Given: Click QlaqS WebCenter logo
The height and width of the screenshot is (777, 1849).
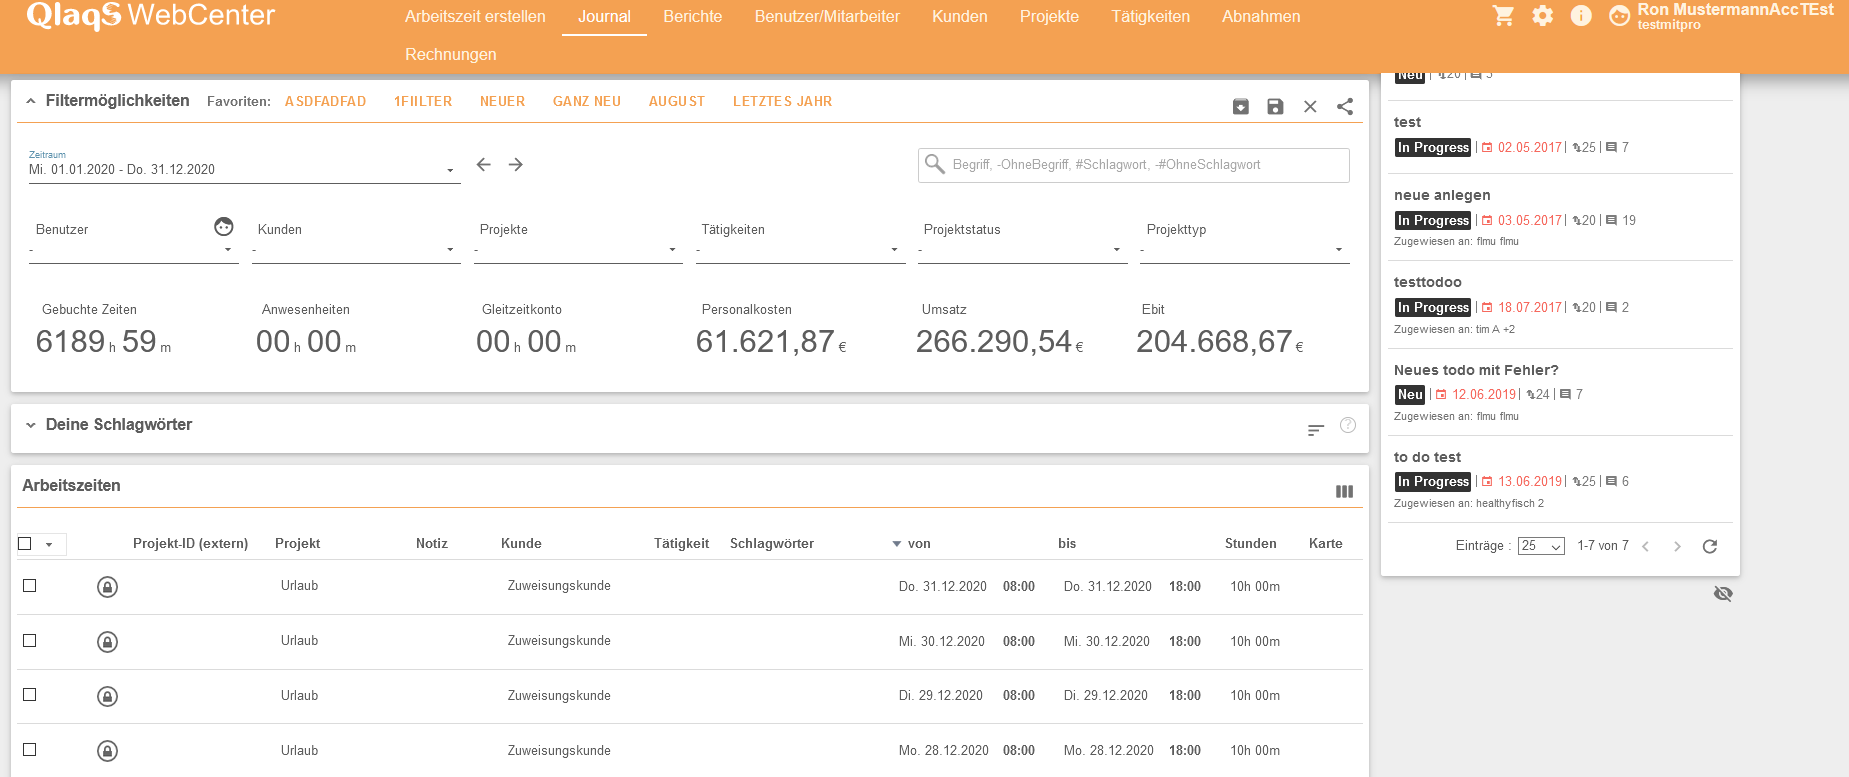Looking at the screenshot, I should pyautogui.click(x=151, y=15).
